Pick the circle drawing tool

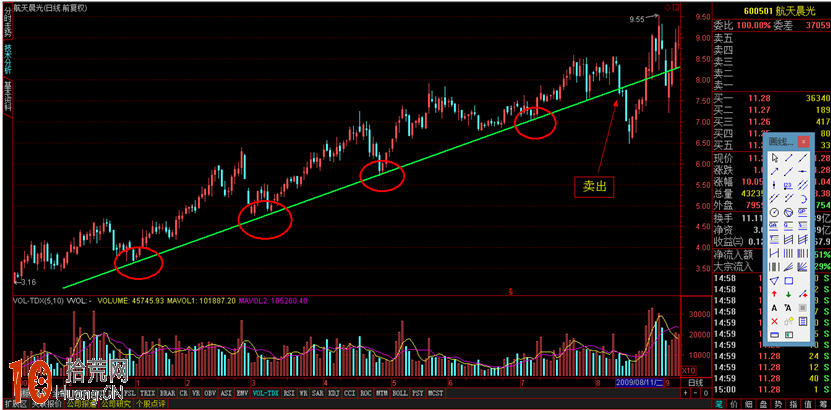(774, 212)
